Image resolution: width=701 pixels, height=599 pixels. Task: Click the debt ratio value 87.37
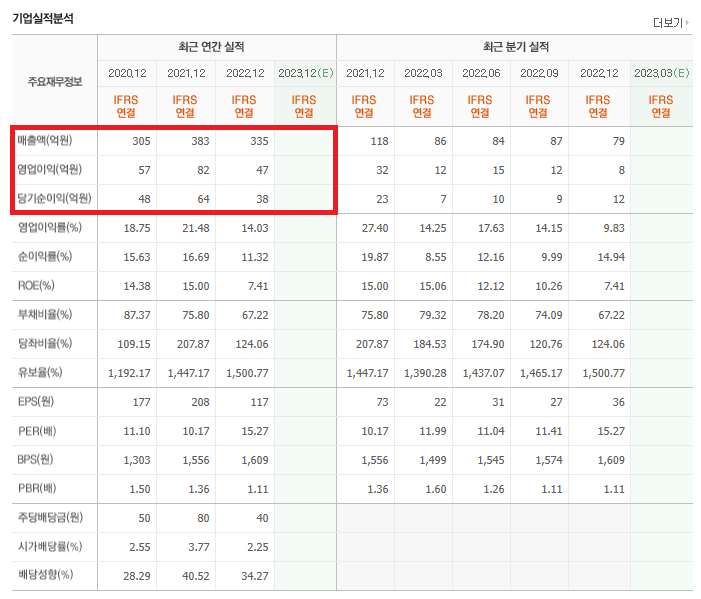click(x=137, y=315)
